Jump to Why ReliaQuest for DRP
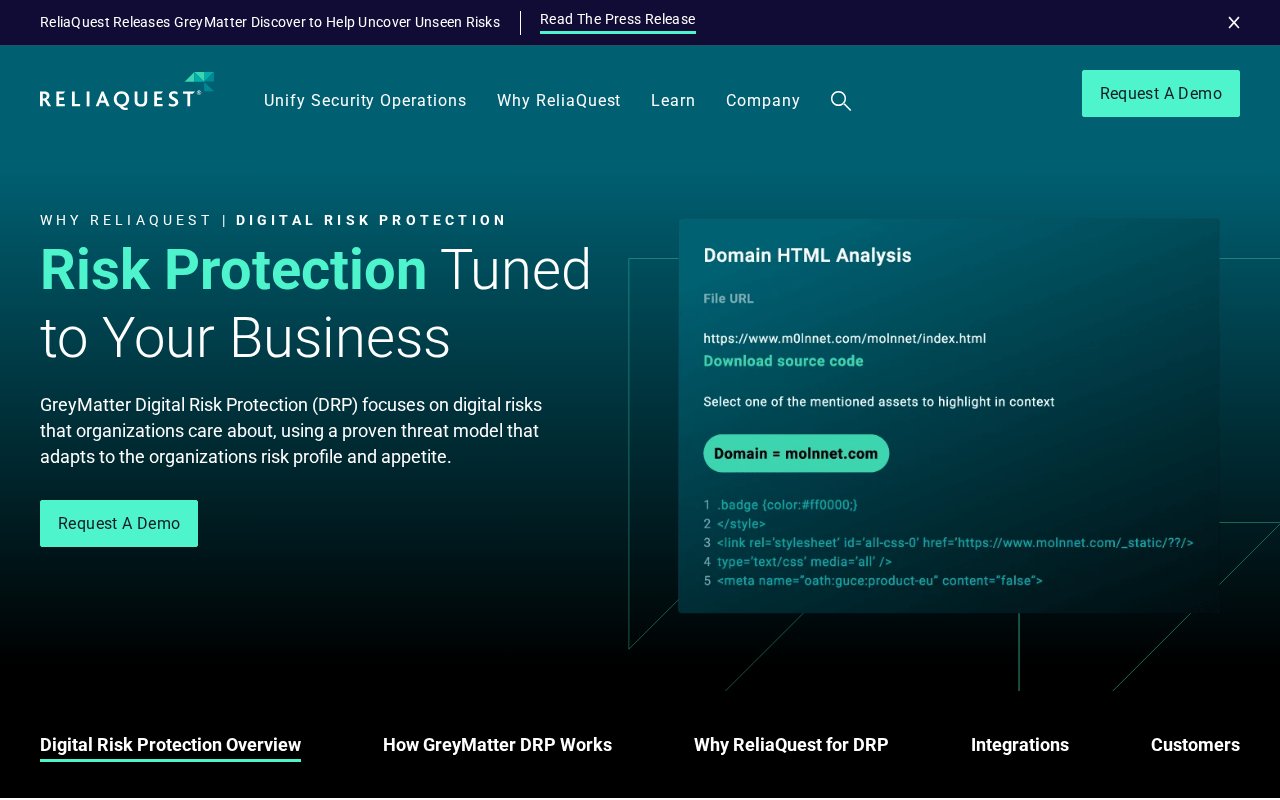 [791, 745]
